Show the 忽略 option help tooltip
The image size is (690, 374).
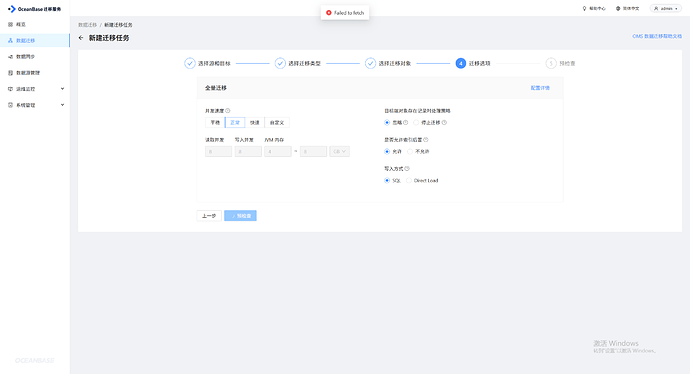tap(406, 123)
